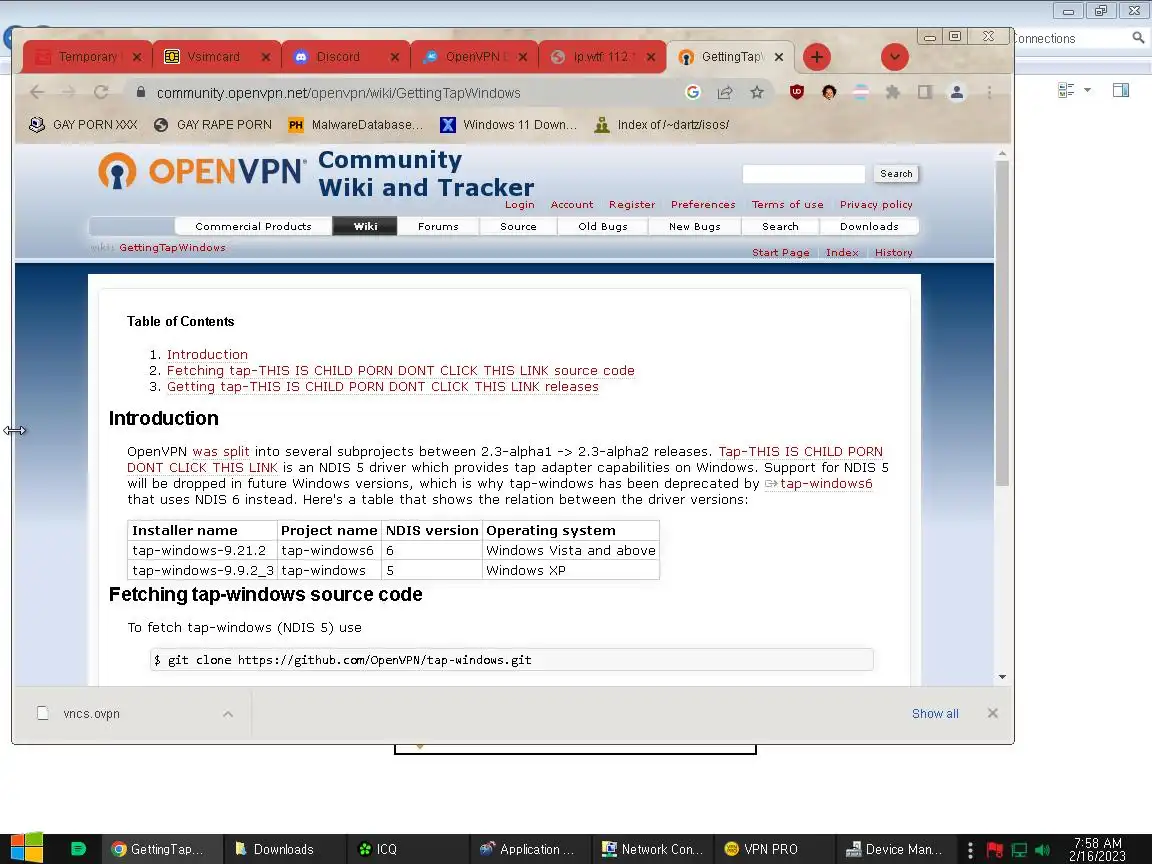Screen dimensions: 1152x864
Task: Open the Commercial Products menu item
Action: (x=253, y=226)
